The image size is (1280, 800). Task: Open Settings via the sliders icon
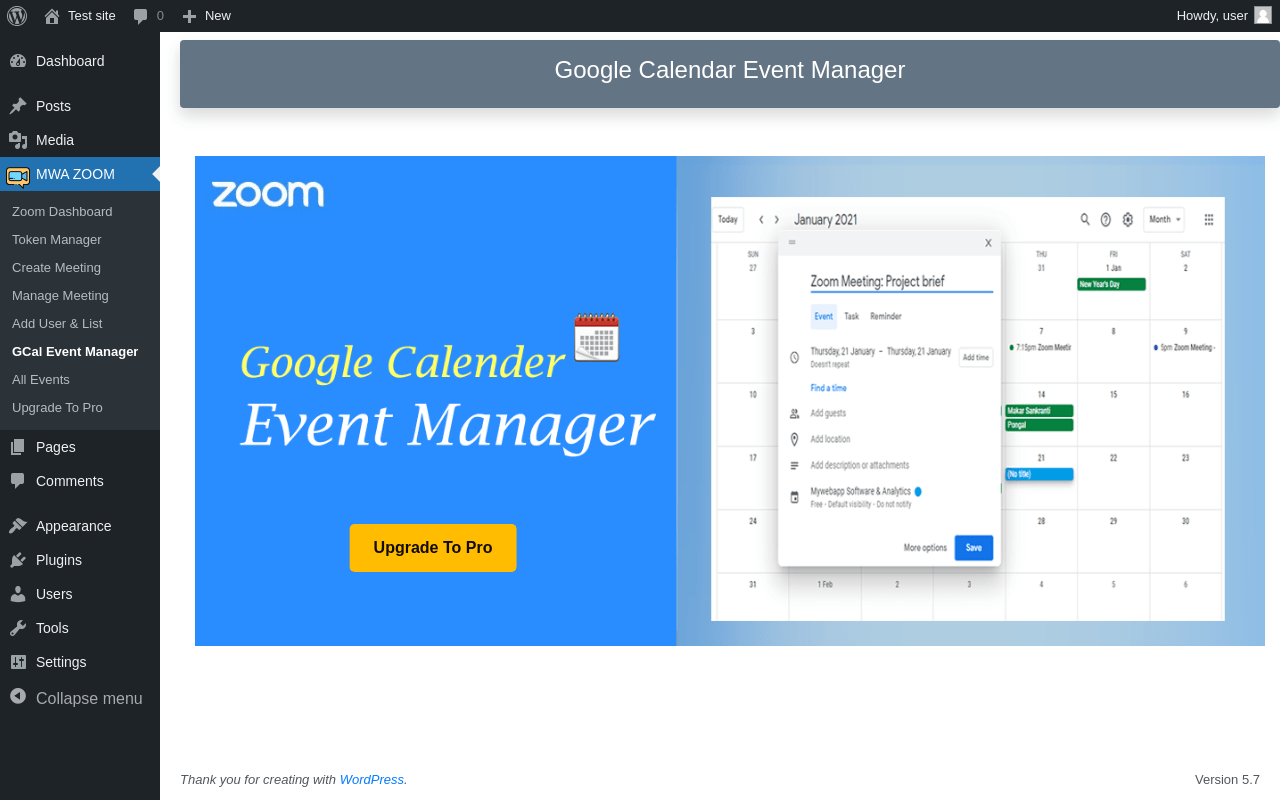point(18,662)
